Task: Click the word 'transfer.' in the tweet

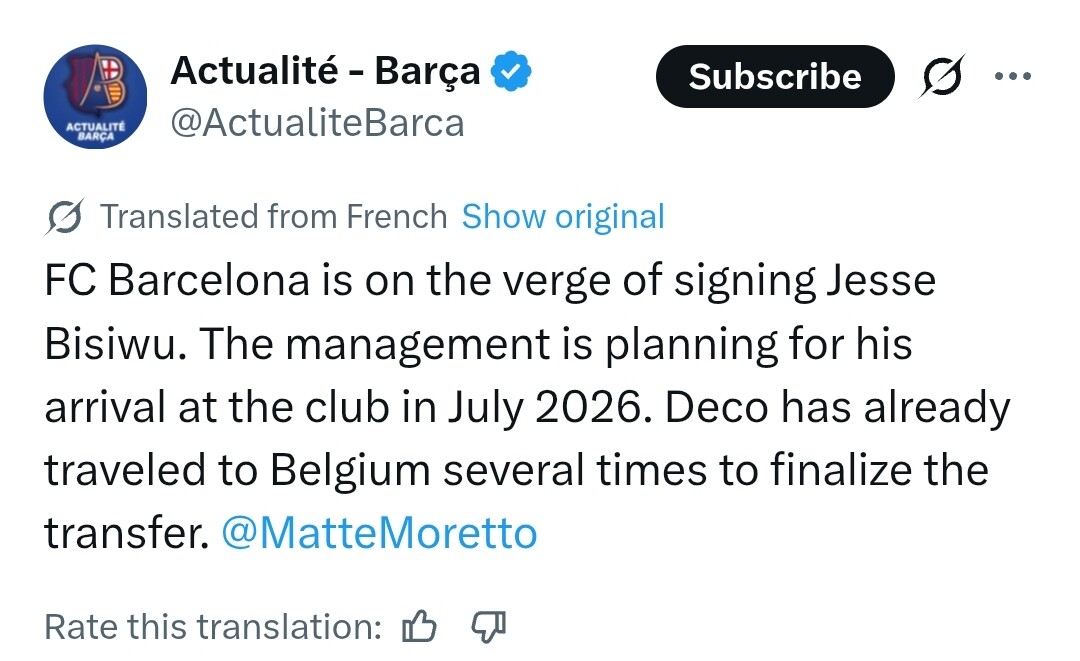Action: (126, 534)
